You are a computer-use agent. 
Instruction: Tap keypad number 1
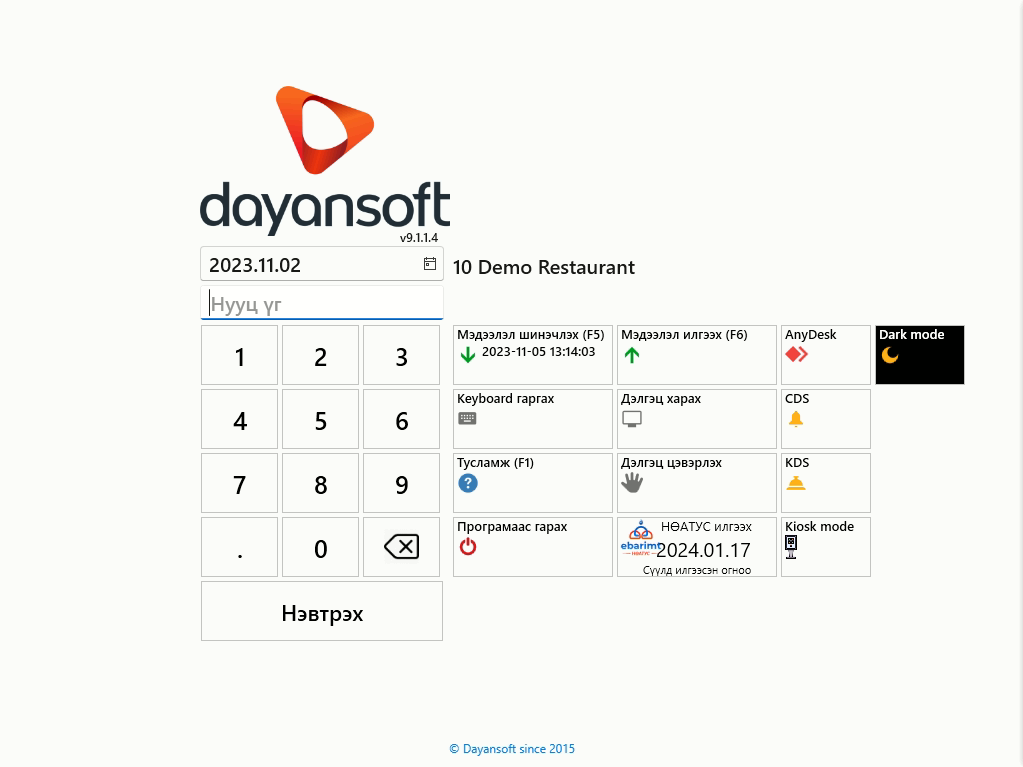[239, 355]
